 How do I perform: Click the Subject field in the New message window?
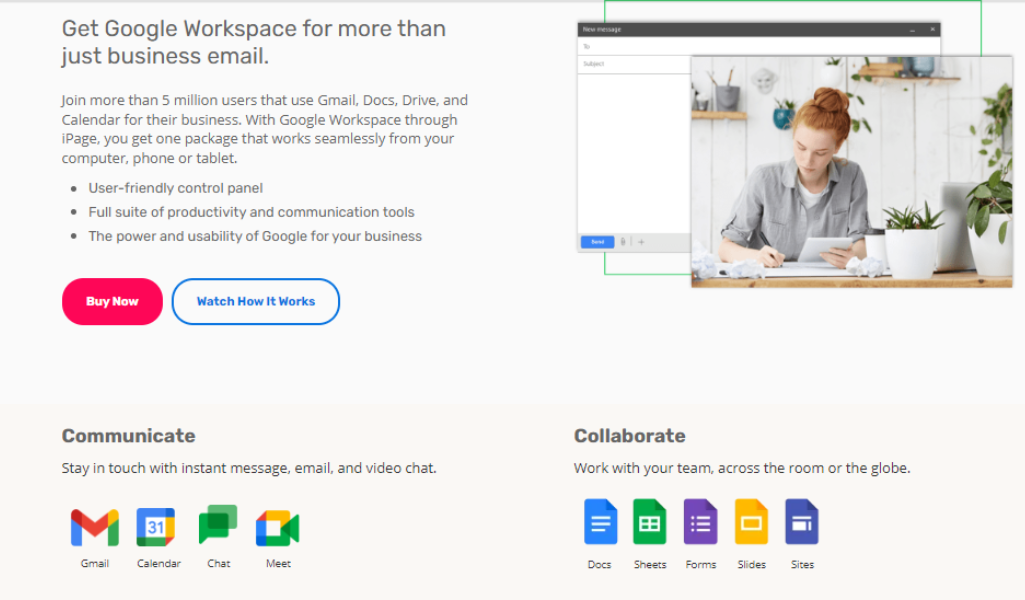click(634, 64)
